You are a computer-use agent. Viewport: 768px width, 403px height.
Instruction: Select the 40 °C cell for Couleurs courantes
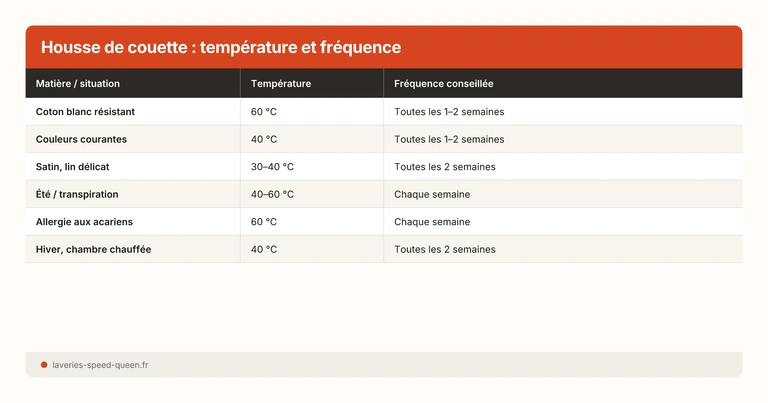click(264, 139)
